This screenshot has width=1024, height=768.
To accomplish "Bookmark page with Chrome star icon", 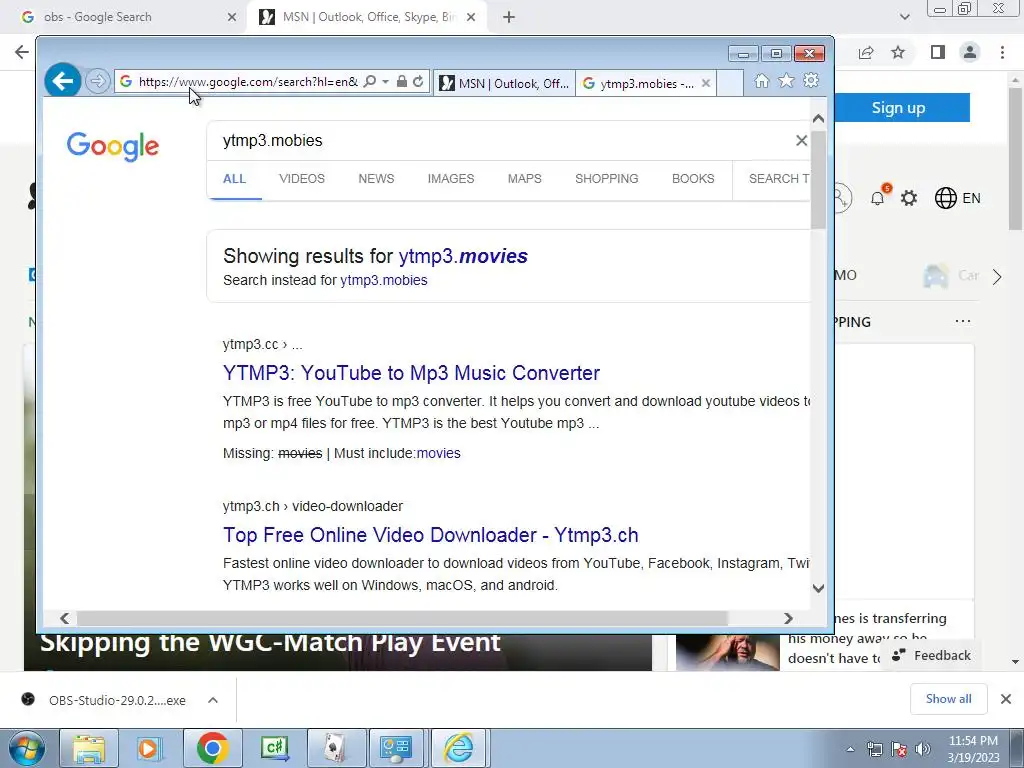I will (x=898, y=52).
